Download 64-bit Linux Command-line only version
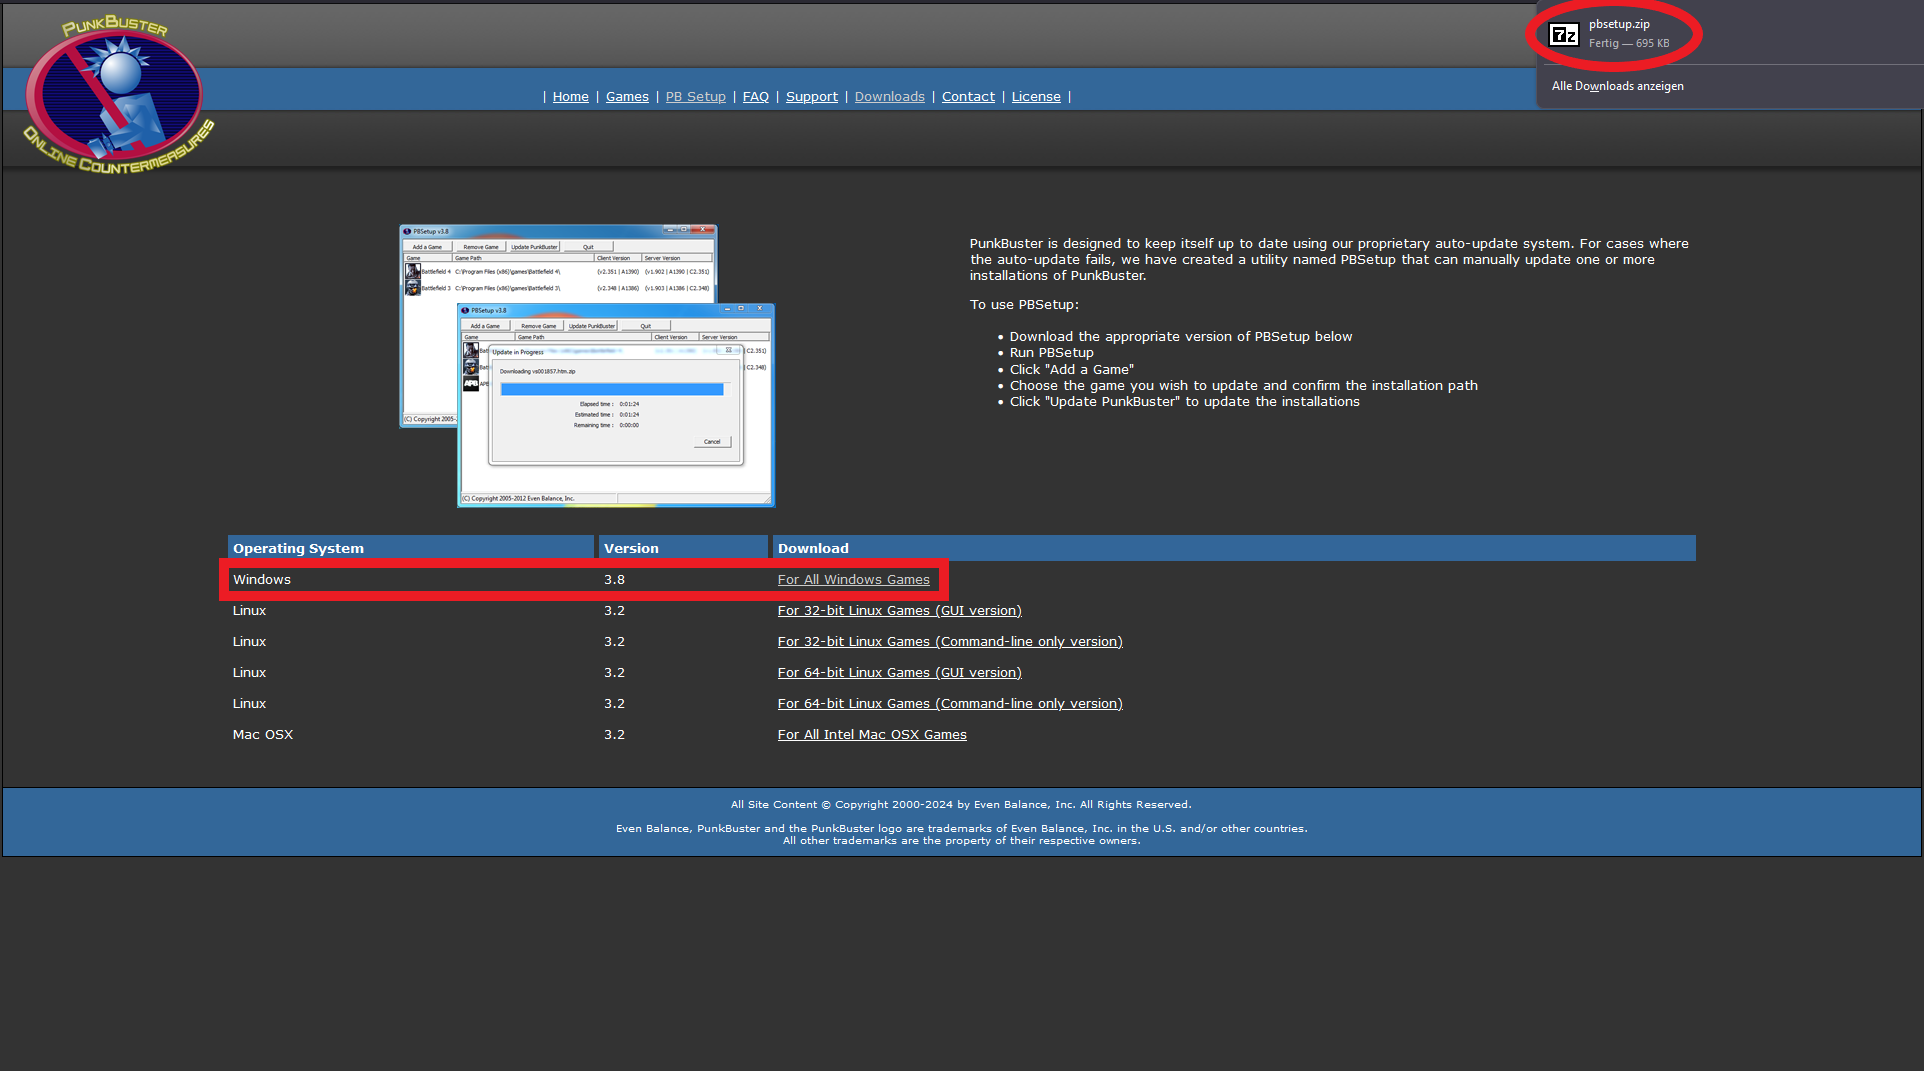Screen dimensions: 1924x1071 tap(950, 704)
